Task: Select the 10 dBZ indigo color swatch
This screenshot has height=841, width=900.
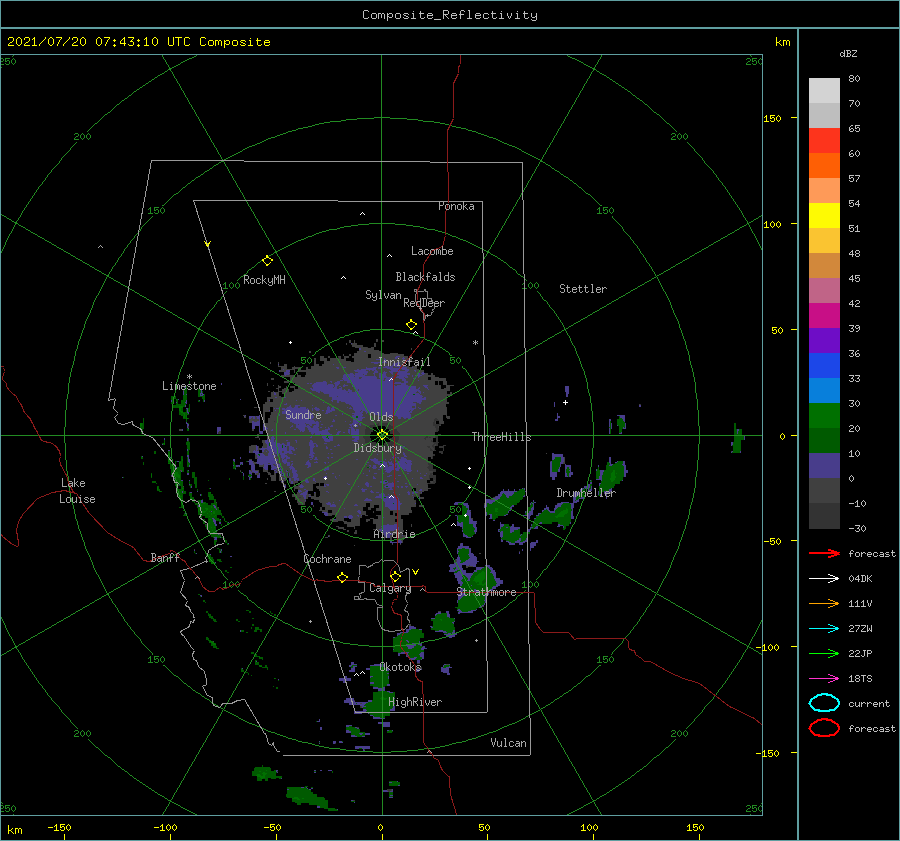Action: click(x=824, y=466)
